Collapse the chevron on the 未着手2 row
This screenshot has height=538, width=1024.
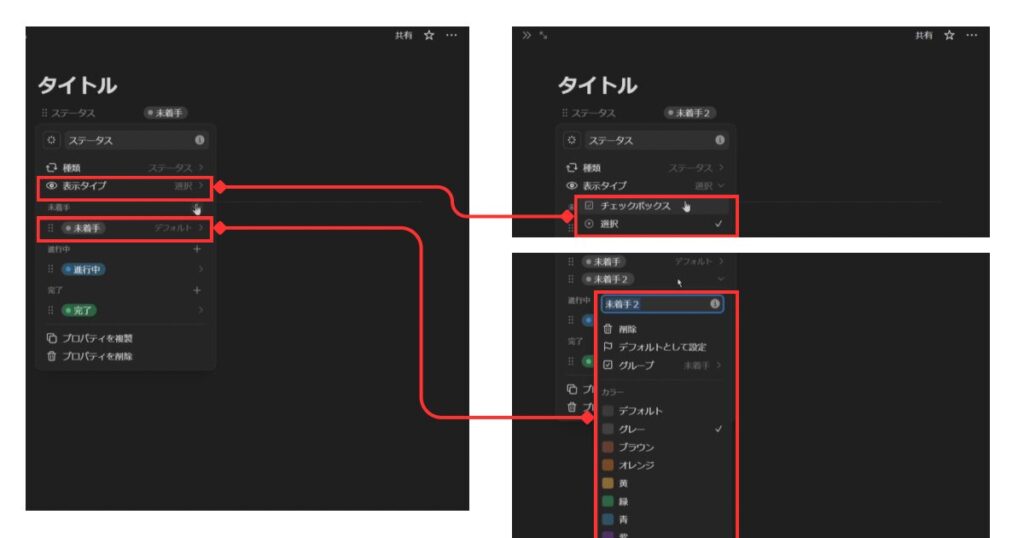click(x=719, y=279)
